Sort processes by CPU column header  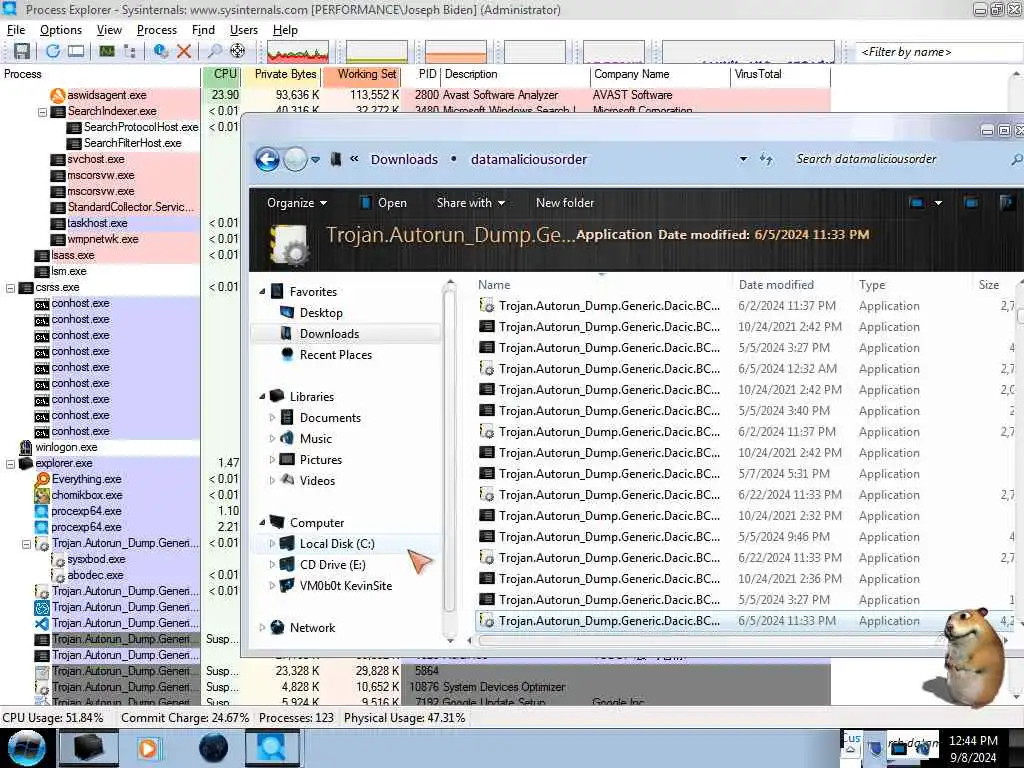point(222,74)
